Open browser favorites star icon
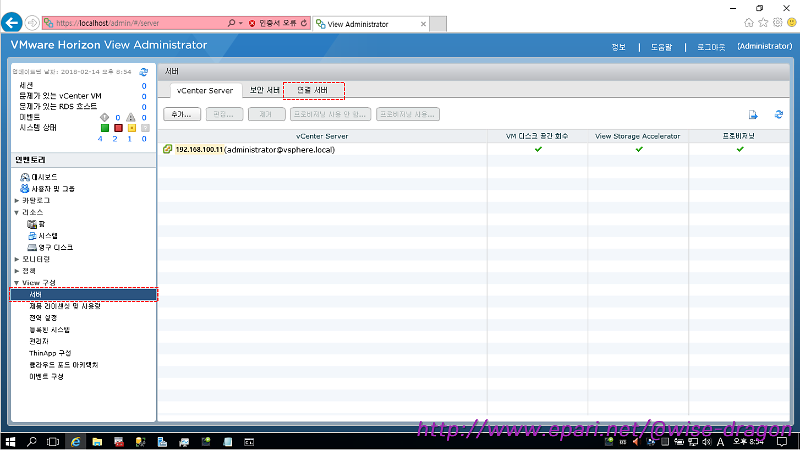800x450 pixels. [763, 22]
